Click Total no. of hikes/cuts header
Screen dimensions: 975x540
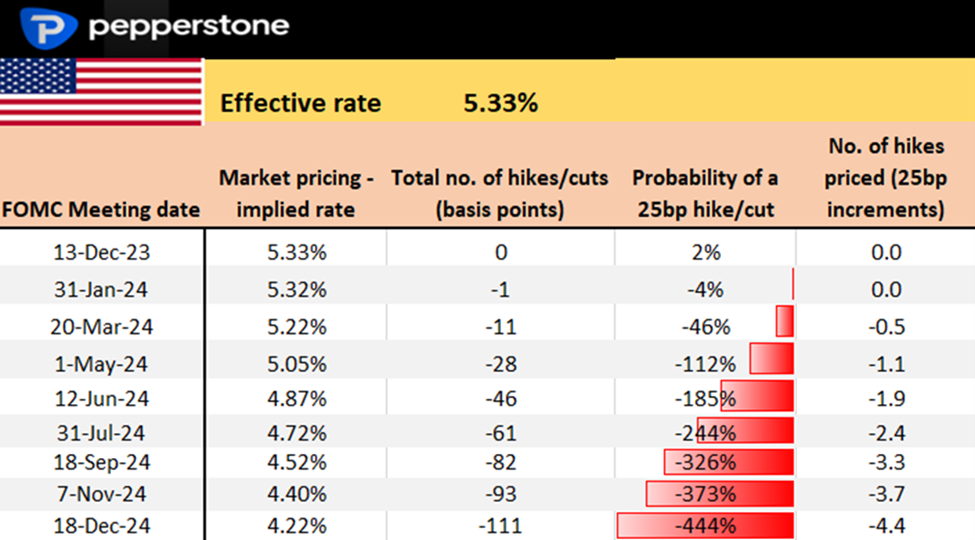click(499, 194)
